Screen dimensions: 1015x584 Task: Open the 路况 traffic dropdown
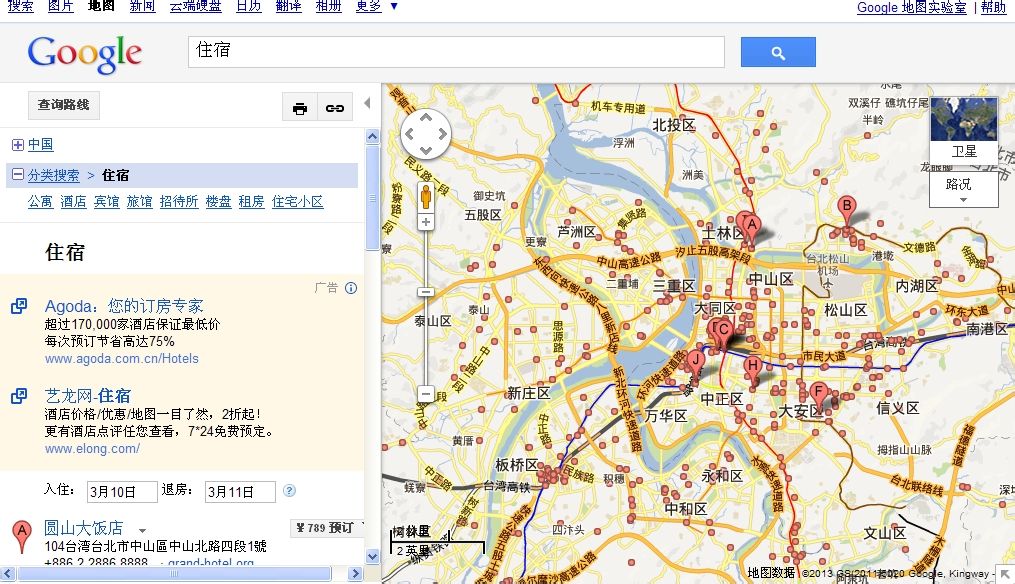pos(963,190)
